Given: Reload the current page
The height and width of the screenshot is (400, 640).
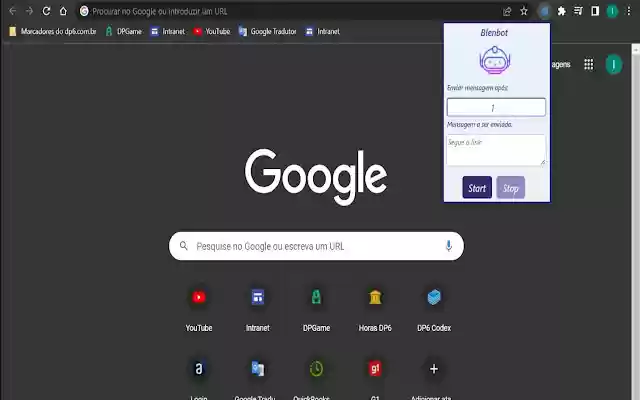Looking at the screenshot, I should (x=46, y=11).
